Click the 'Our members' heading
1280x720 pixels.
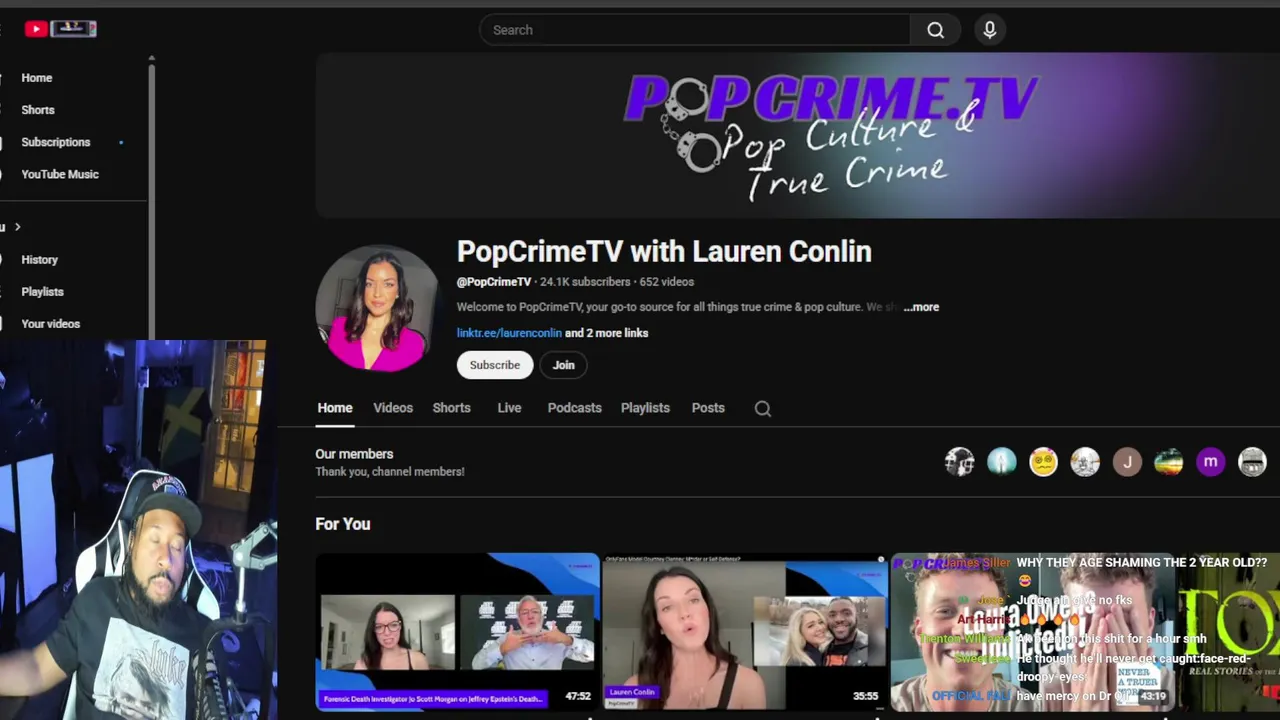354,454
